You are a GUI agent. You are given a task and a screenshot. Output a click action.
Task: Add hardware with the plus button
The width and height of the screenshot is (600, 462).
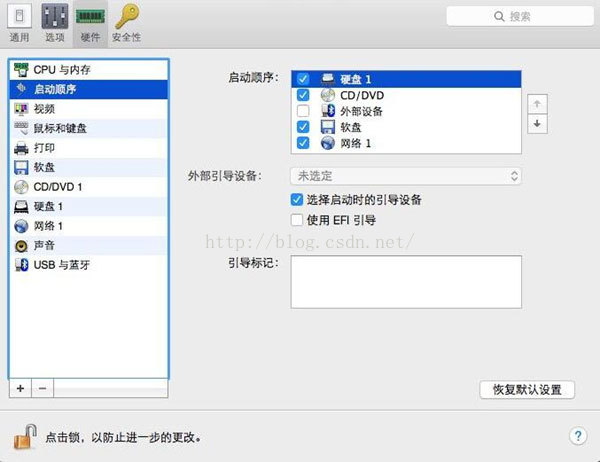(20, 388)
